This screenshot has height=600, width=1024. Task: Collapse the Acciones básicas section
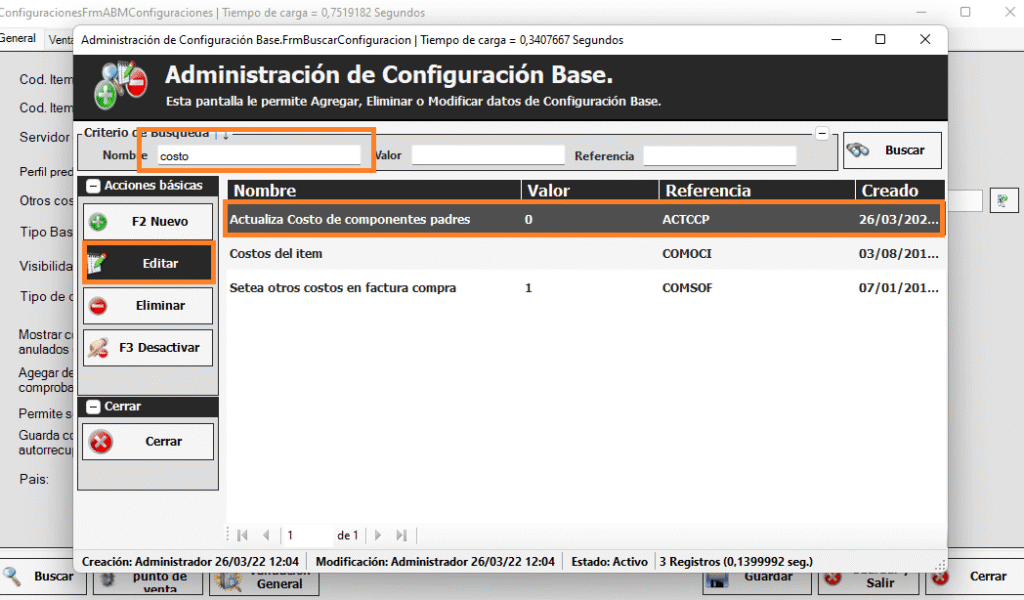pyautogui.click(x=93, y=186)
